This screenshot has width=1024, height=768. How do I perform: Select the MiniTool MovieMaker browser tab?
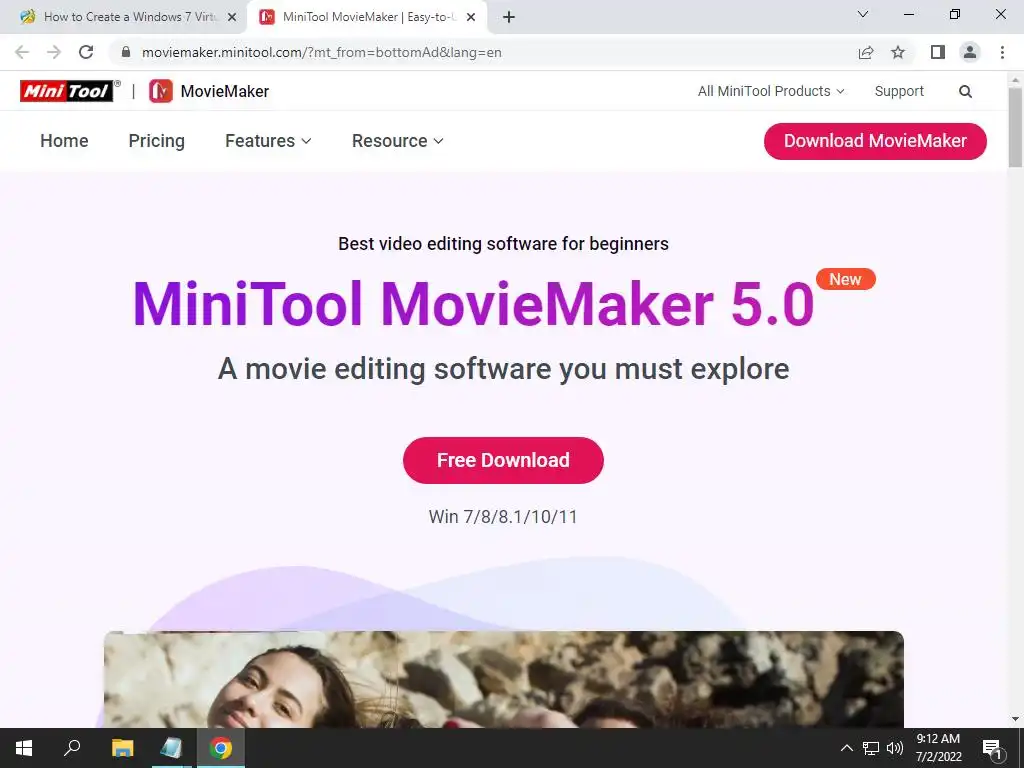tap(368, 17)
